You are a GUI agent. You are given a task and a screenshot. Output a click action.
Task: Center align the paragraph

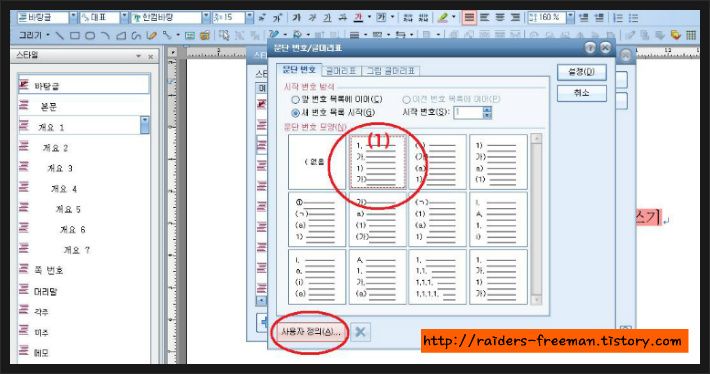(x=499, y=18)
